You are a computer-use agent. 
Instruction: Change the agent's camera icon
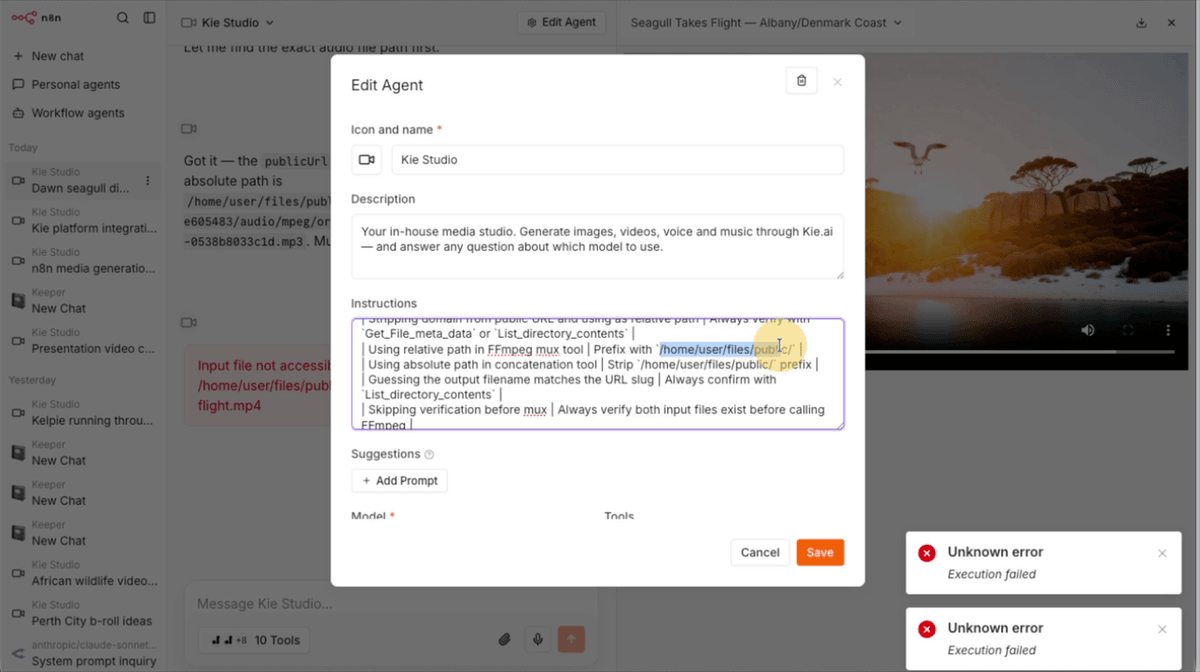pyautogui.click(x=367, y=160)
